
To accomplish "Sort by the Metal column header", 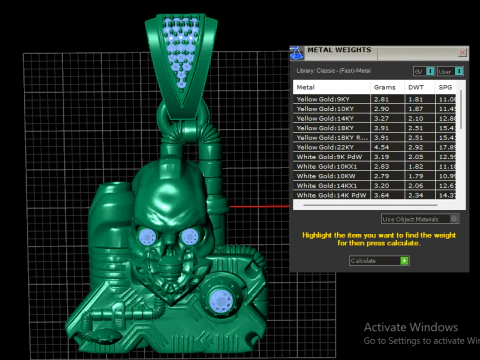I will (x=332, y=87).
